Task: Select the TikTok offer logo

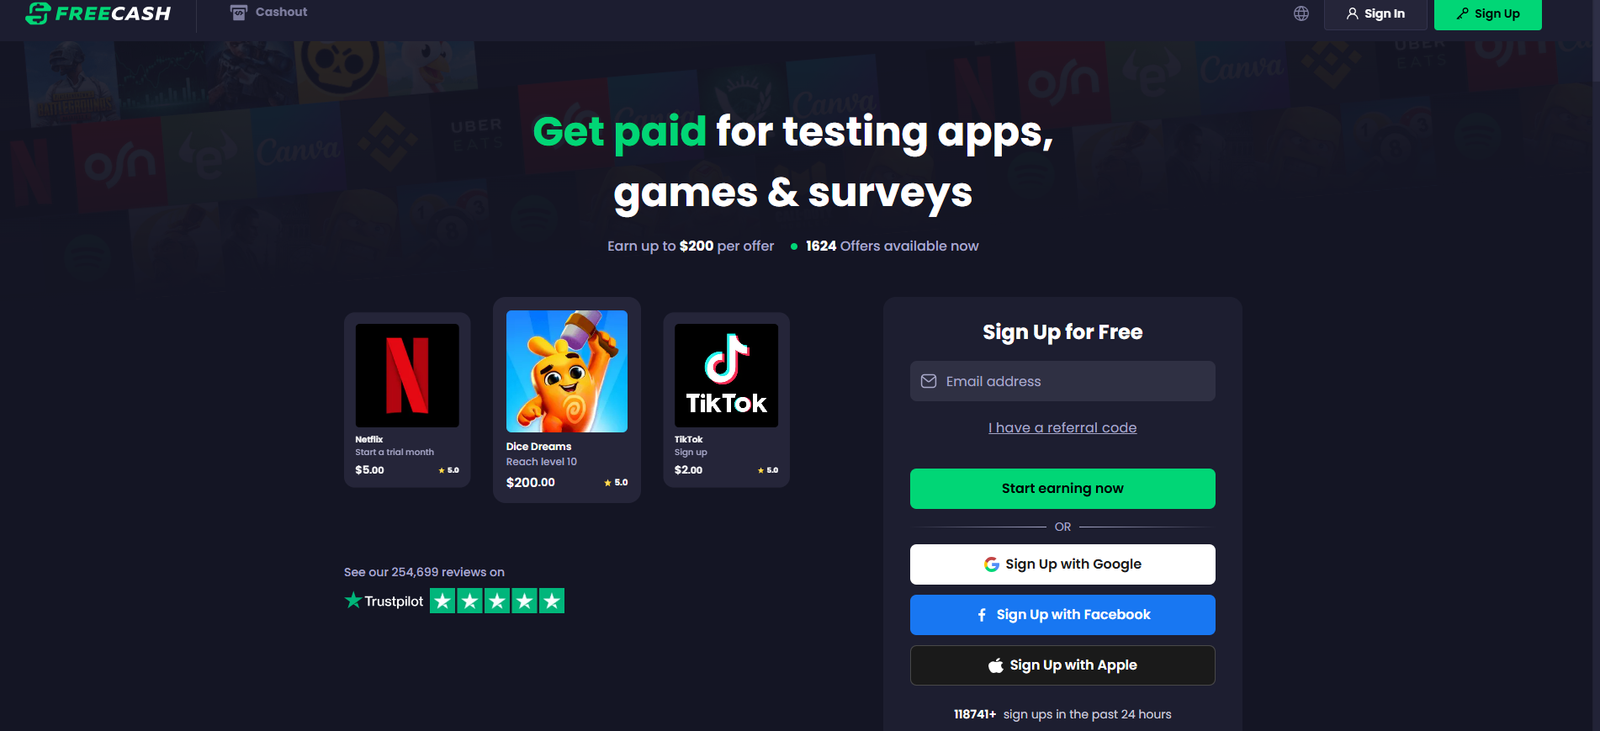Action: point(726,376)
